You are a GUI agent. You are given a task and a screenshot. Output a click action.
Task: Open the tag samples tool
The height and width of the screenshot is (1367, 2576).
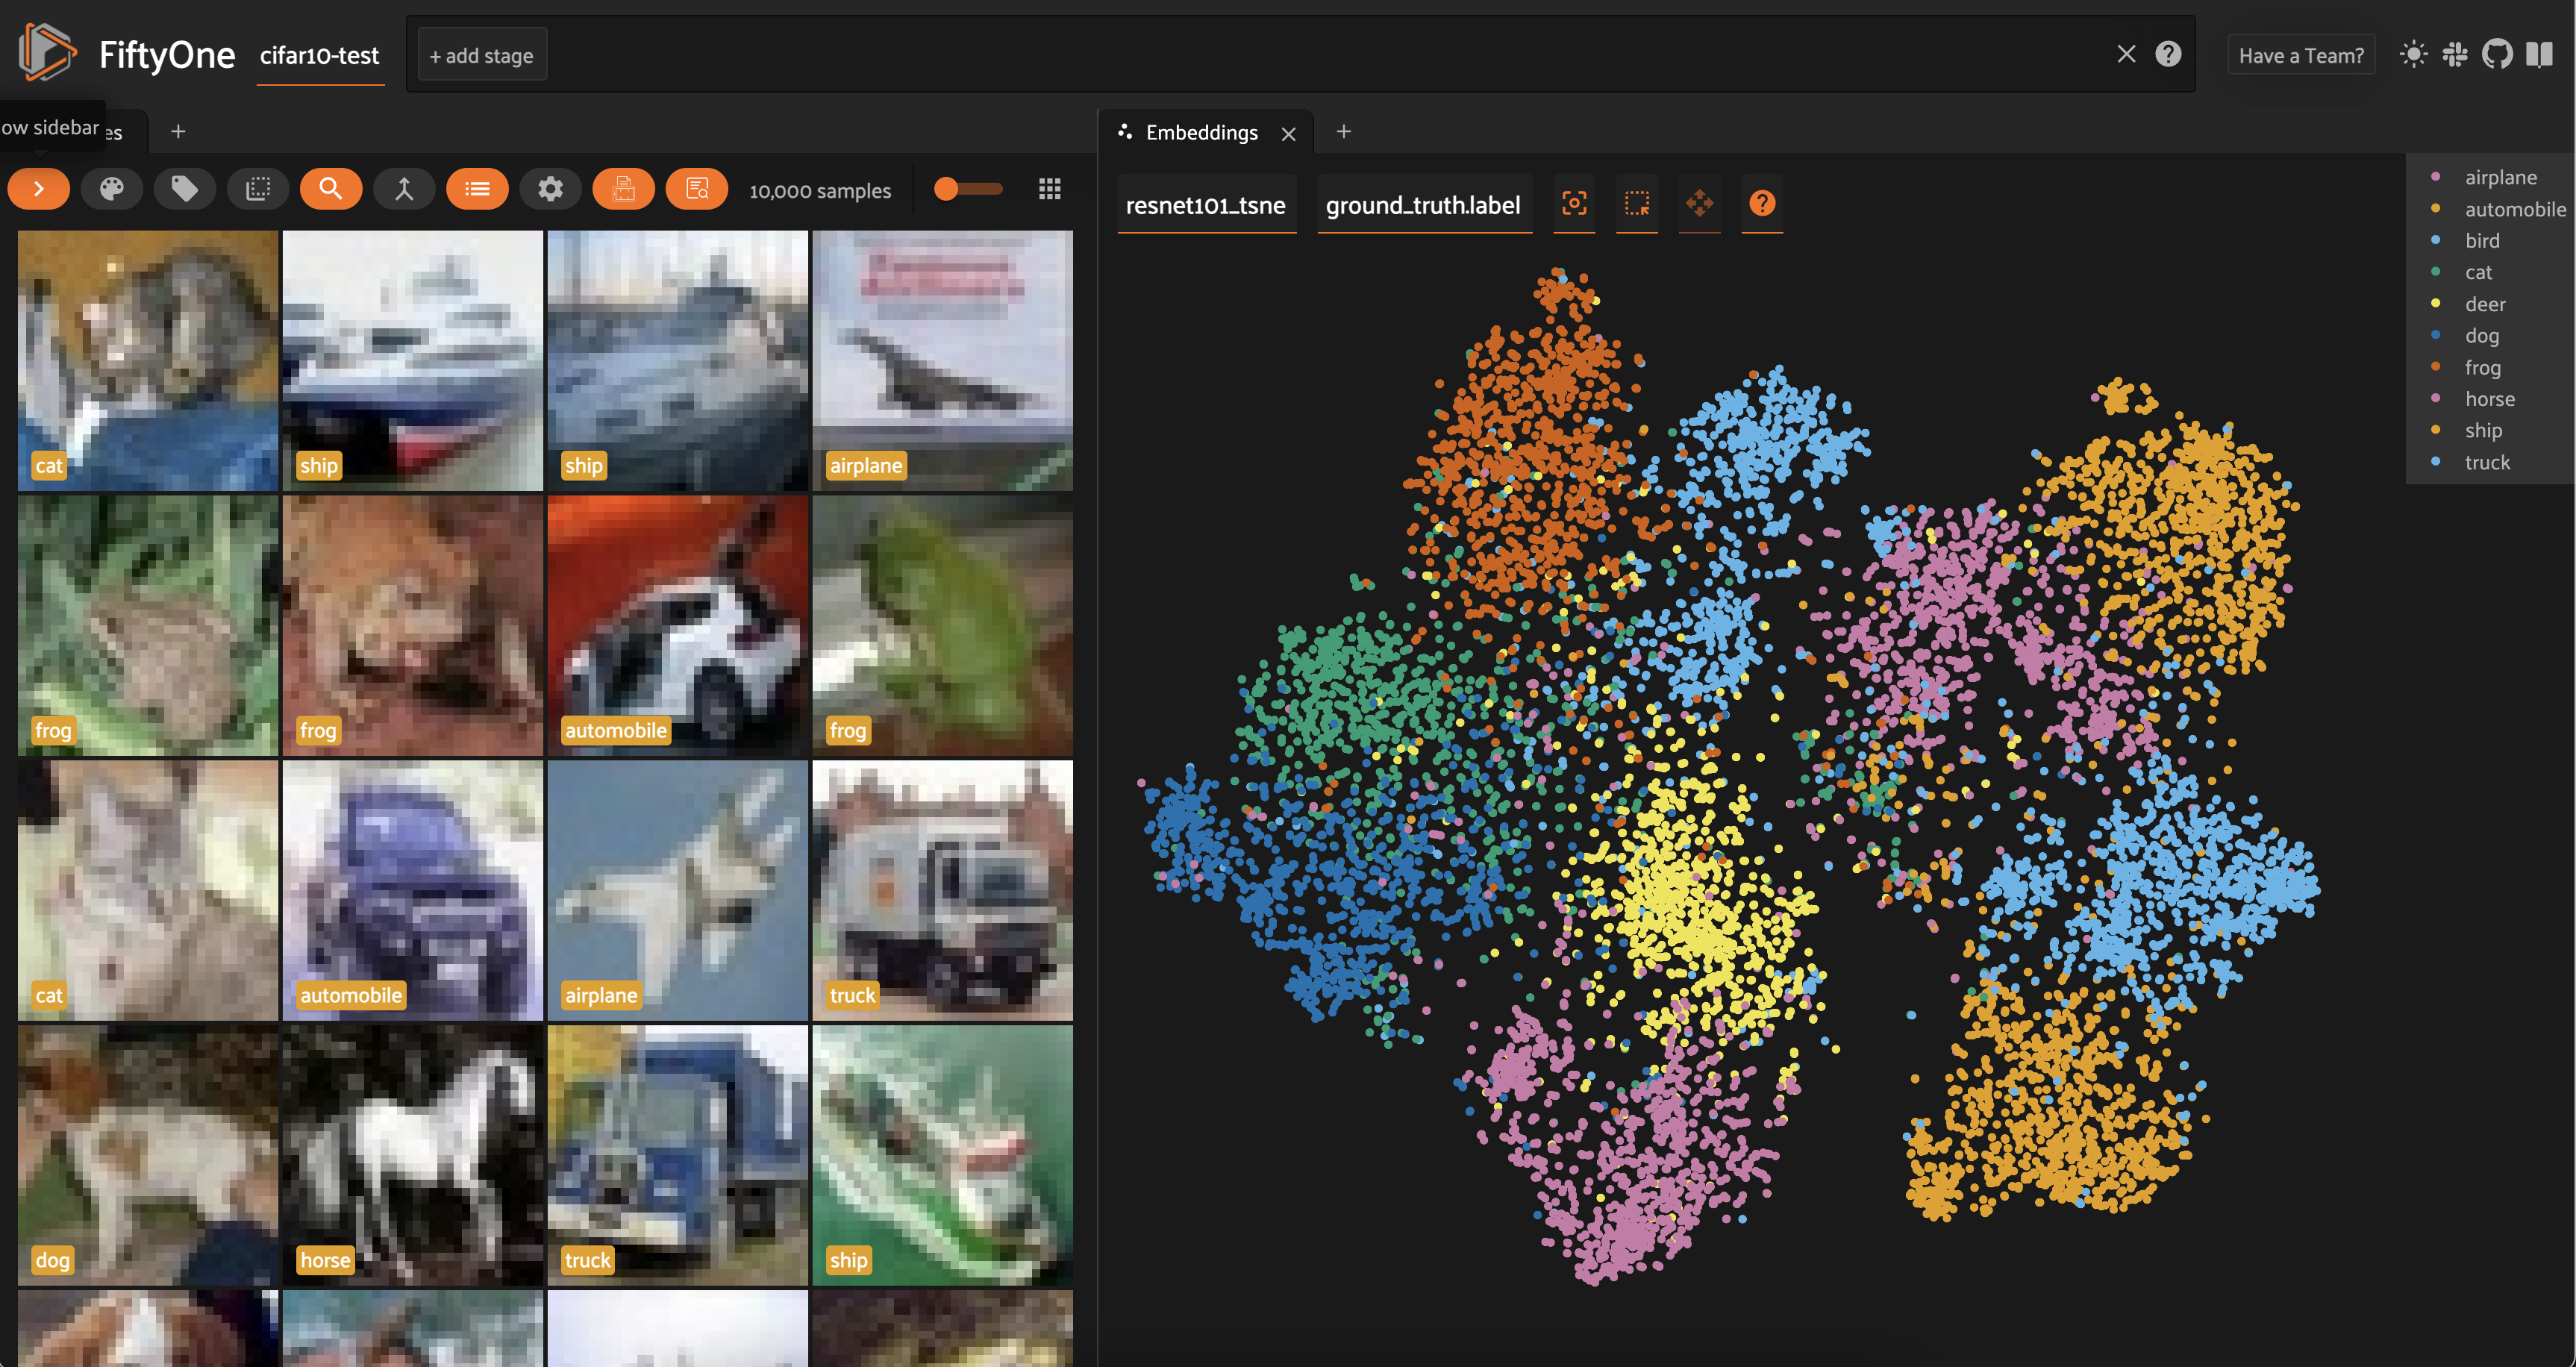click(x=184, y=189)
